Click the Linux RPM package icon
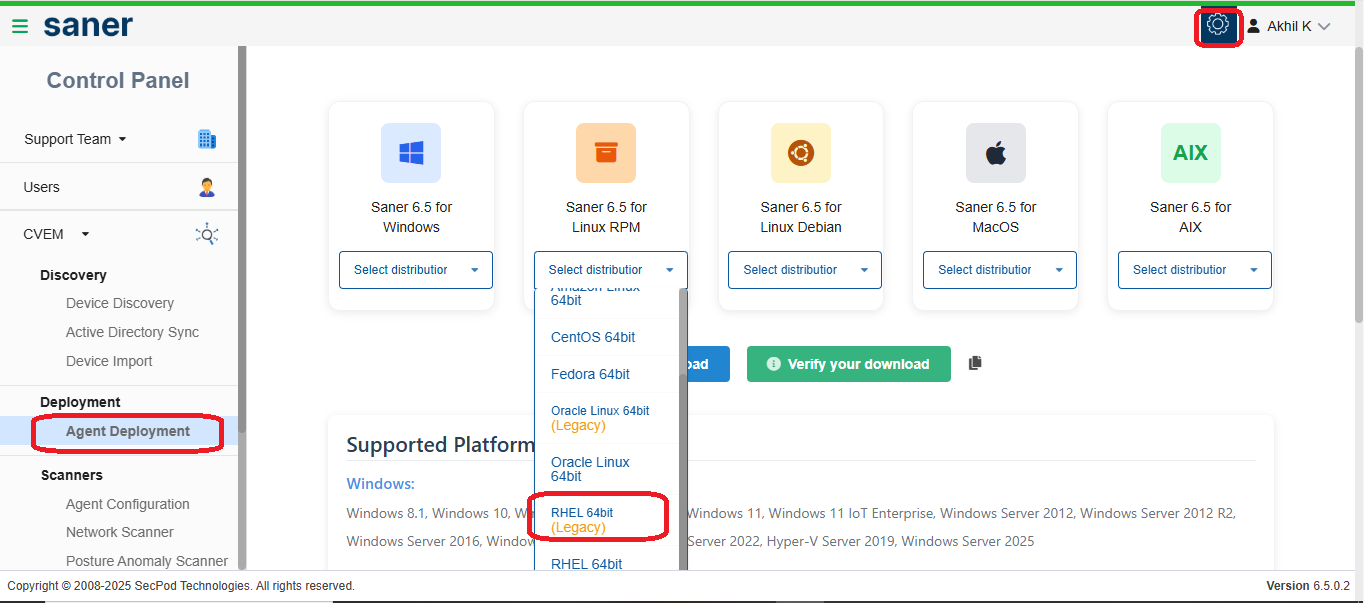This screenshot has width=1364, height=603. pyautogui.click(x=606, y=153)
